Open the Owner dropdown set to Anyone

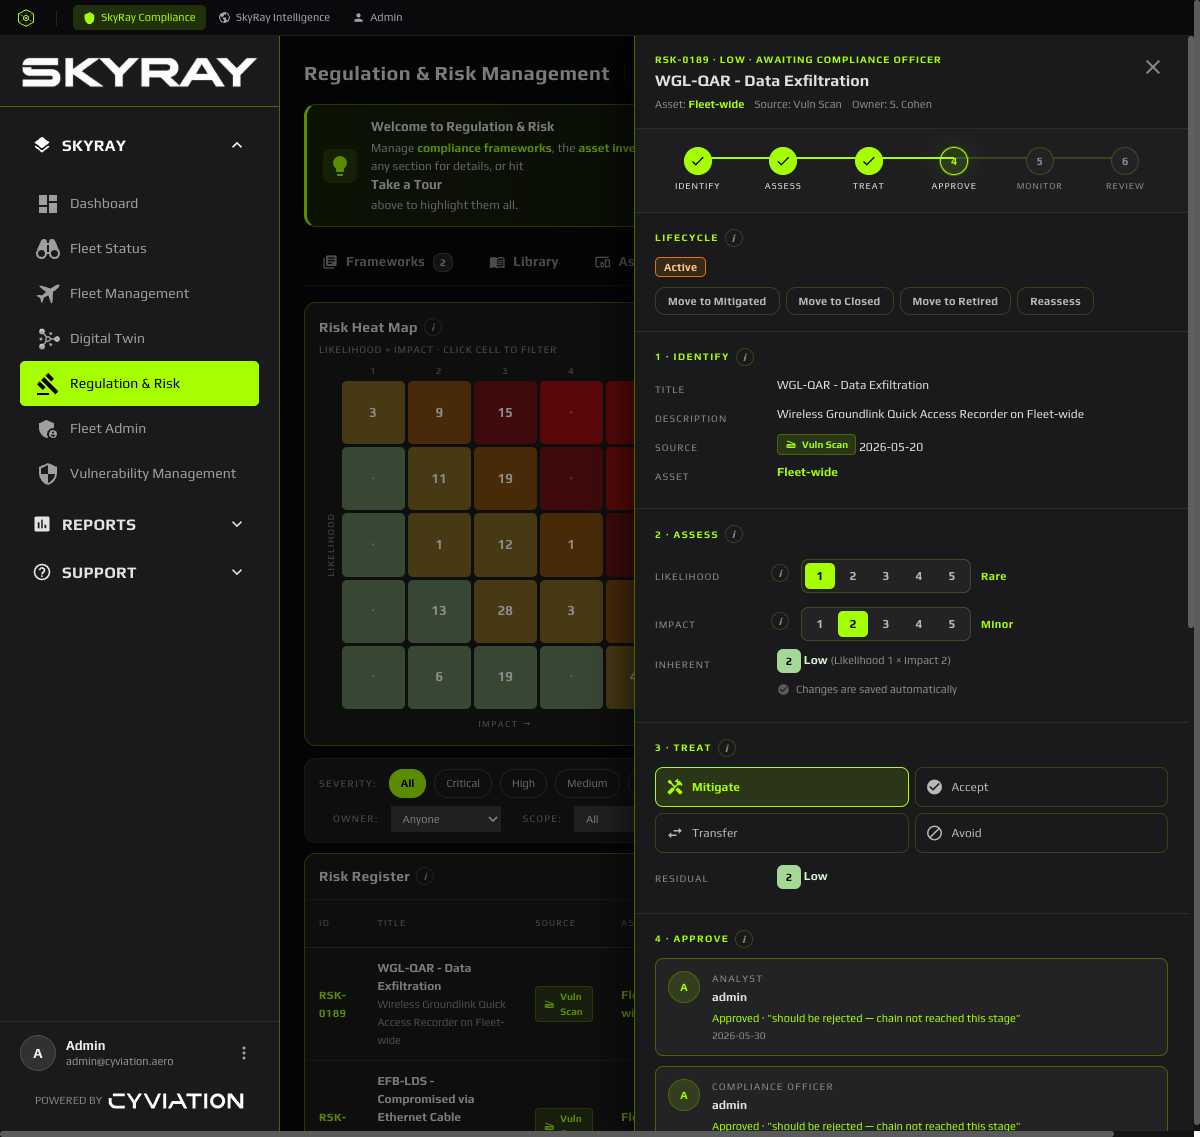point(447,819)
